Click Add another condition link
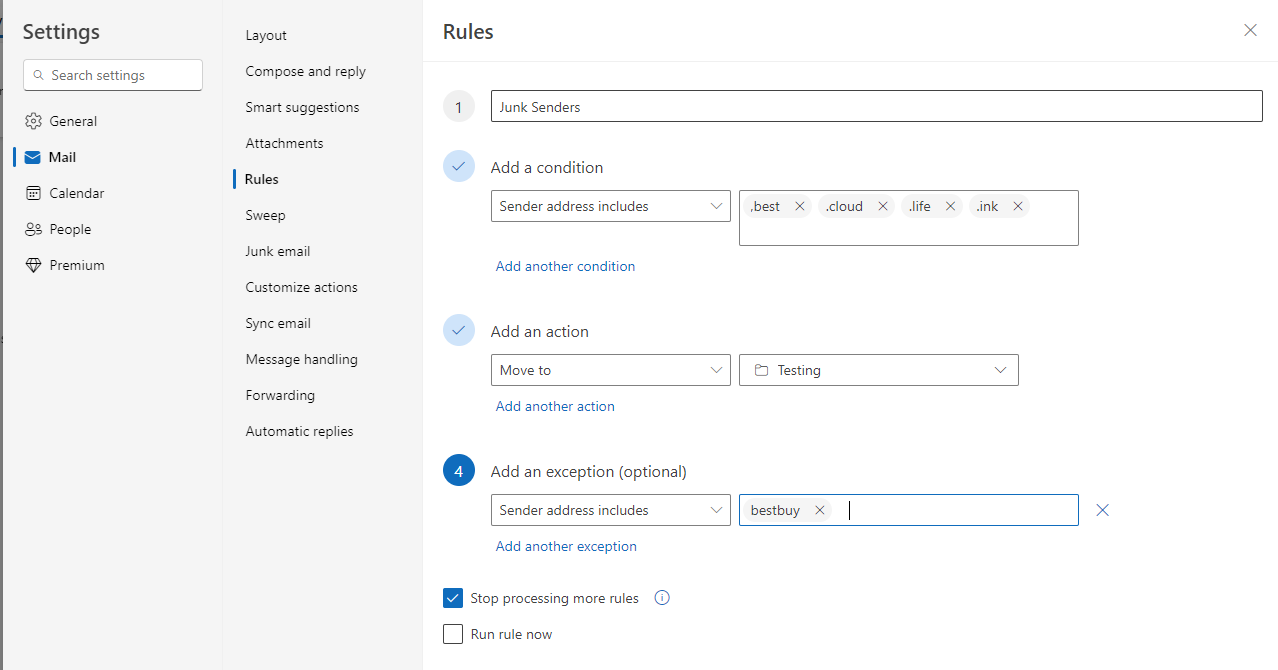1278x670 pixels. tap(565, 266)
